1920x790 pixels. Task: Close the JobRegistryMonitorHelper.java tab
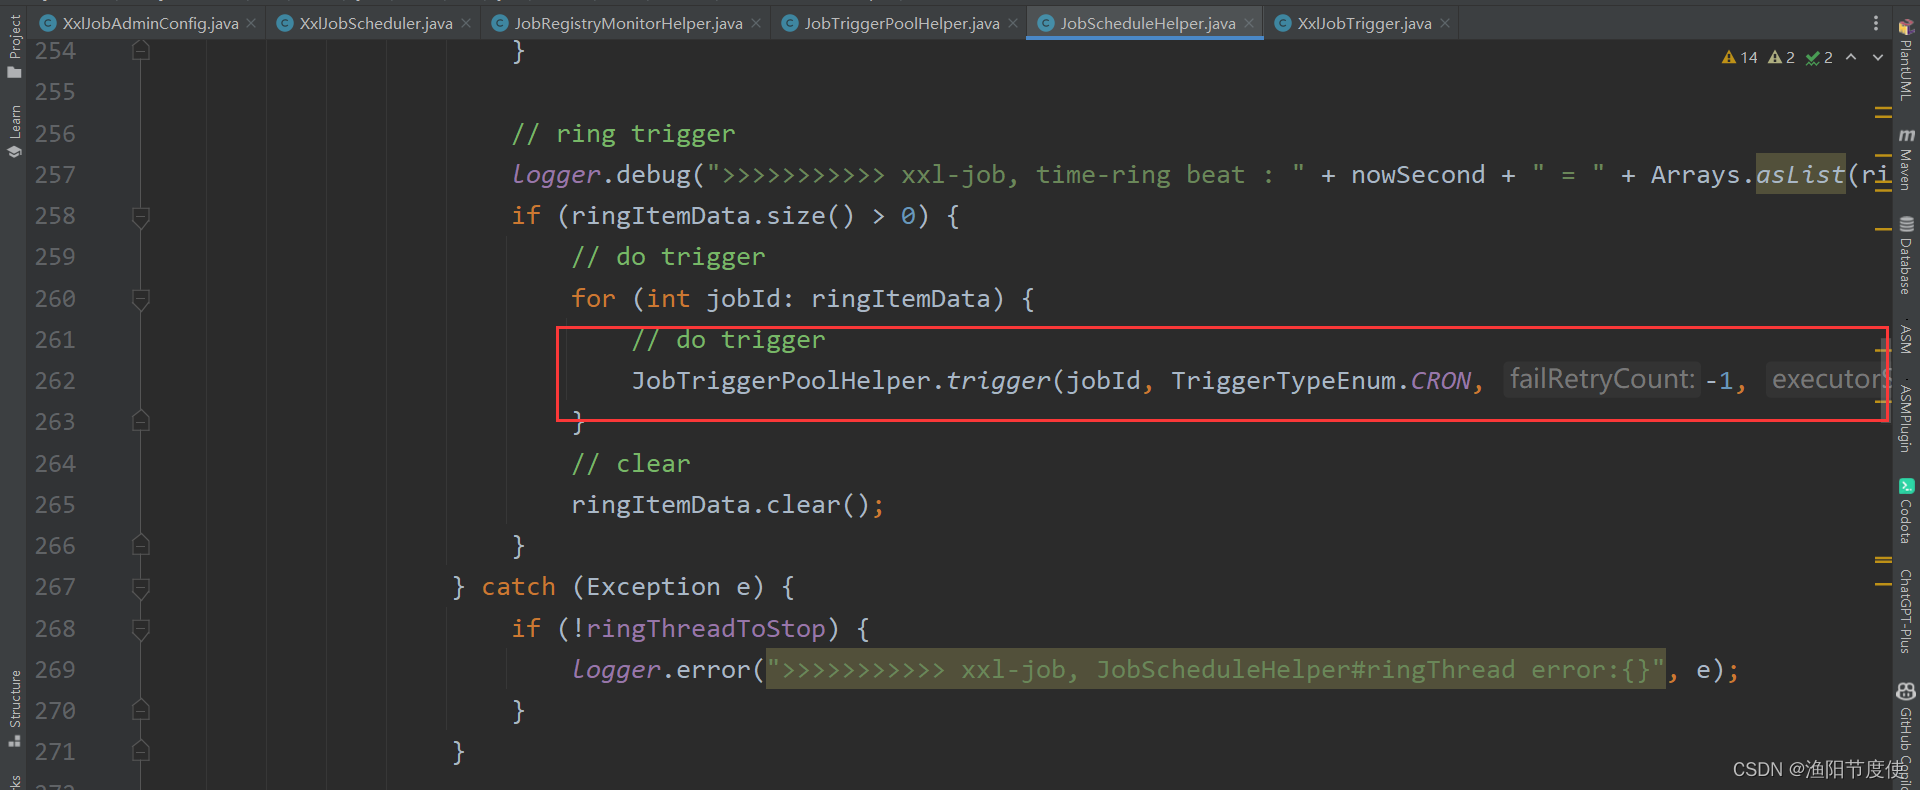(756, 23)
